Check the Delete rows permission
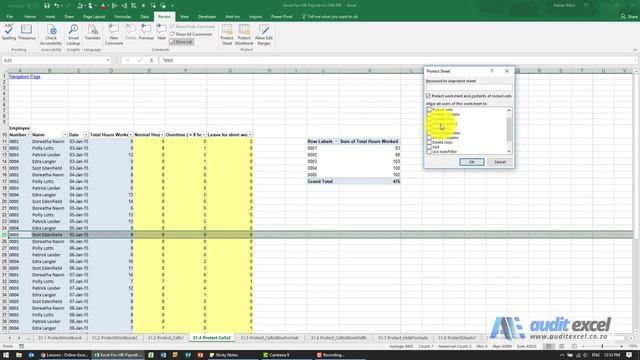The width and height of the screenshot is (640, 360). click(x=429, y=142)
